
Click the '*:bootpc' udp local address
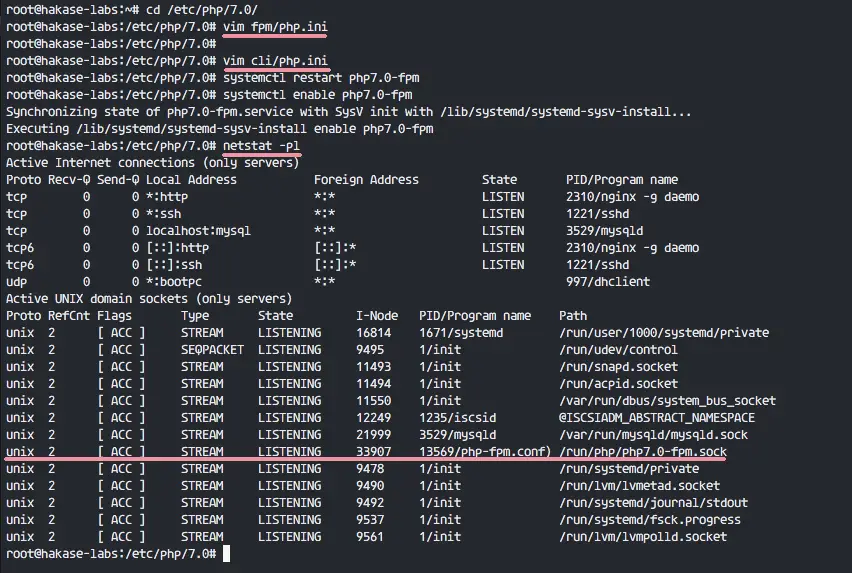[174, 282]
